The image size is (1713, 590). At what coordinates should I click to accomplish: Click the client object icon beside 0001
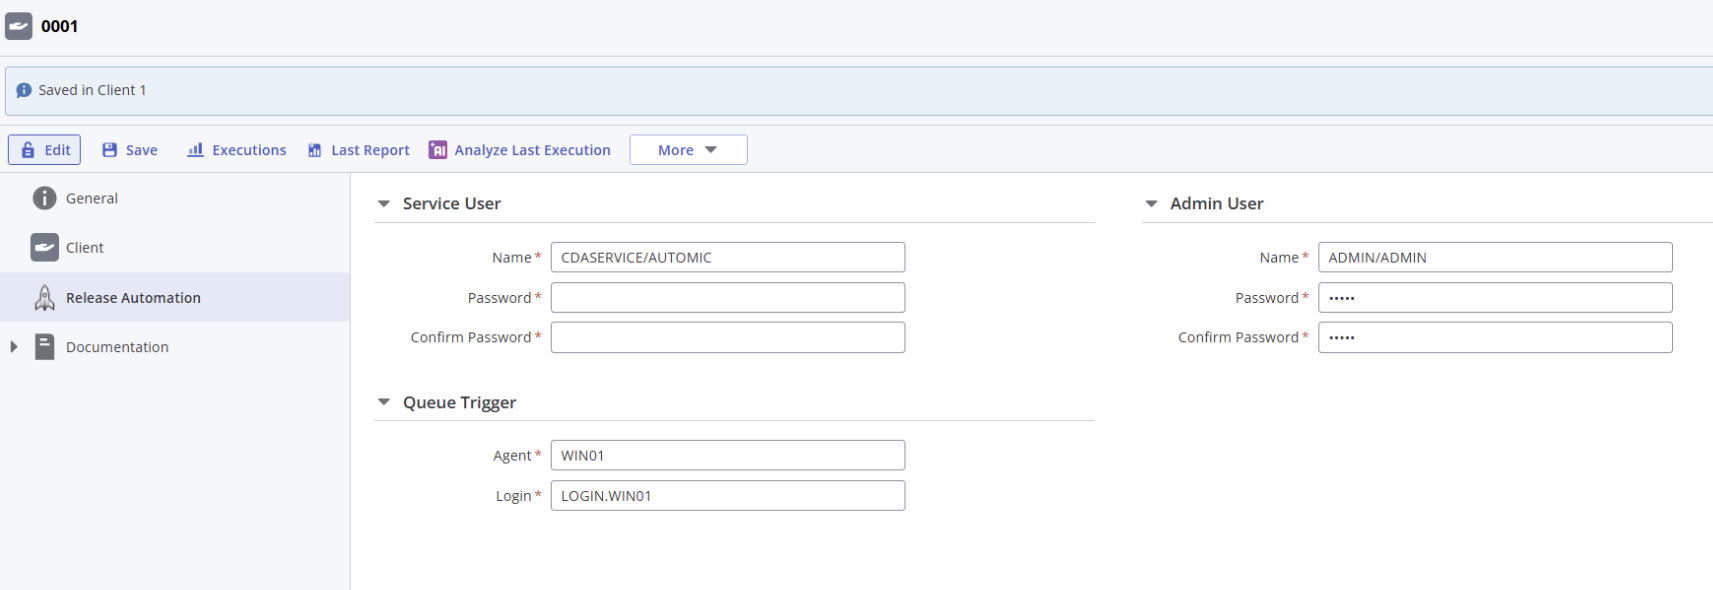click(19, 26)
